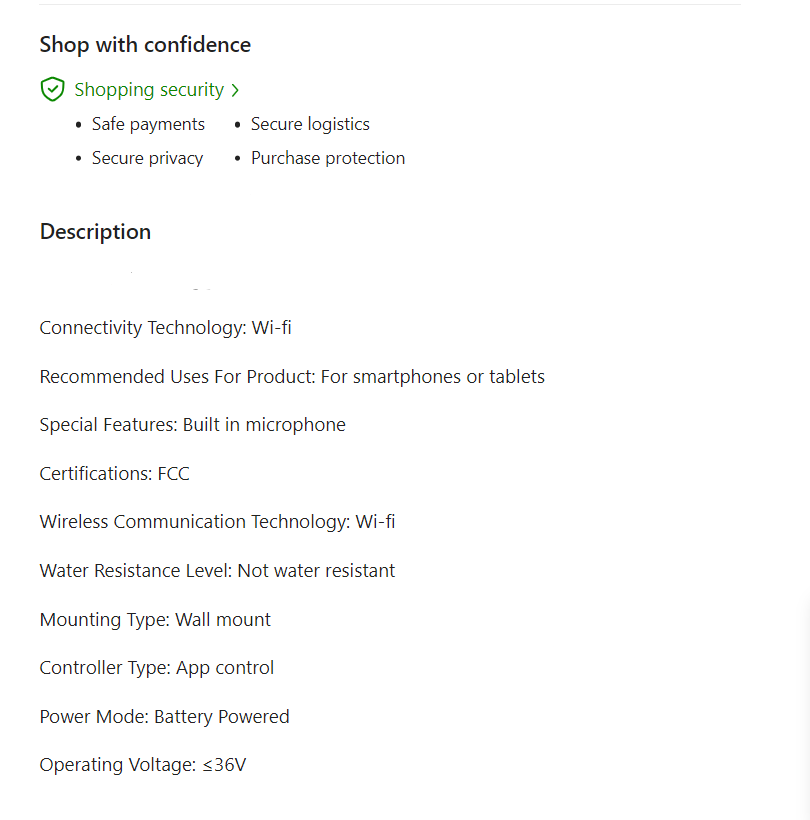
Task: Select the Secure privacy bullet text
Action: 147,158
